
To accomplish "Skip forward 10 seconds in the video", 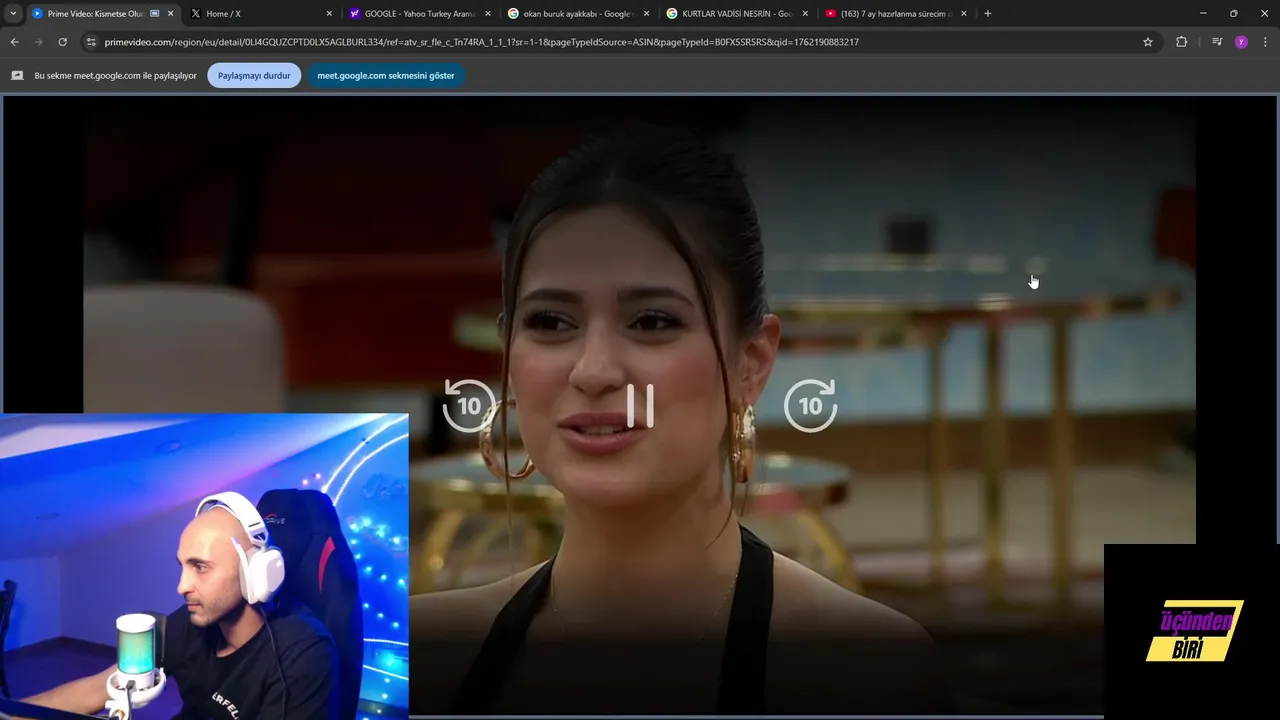I will [810, 405].
